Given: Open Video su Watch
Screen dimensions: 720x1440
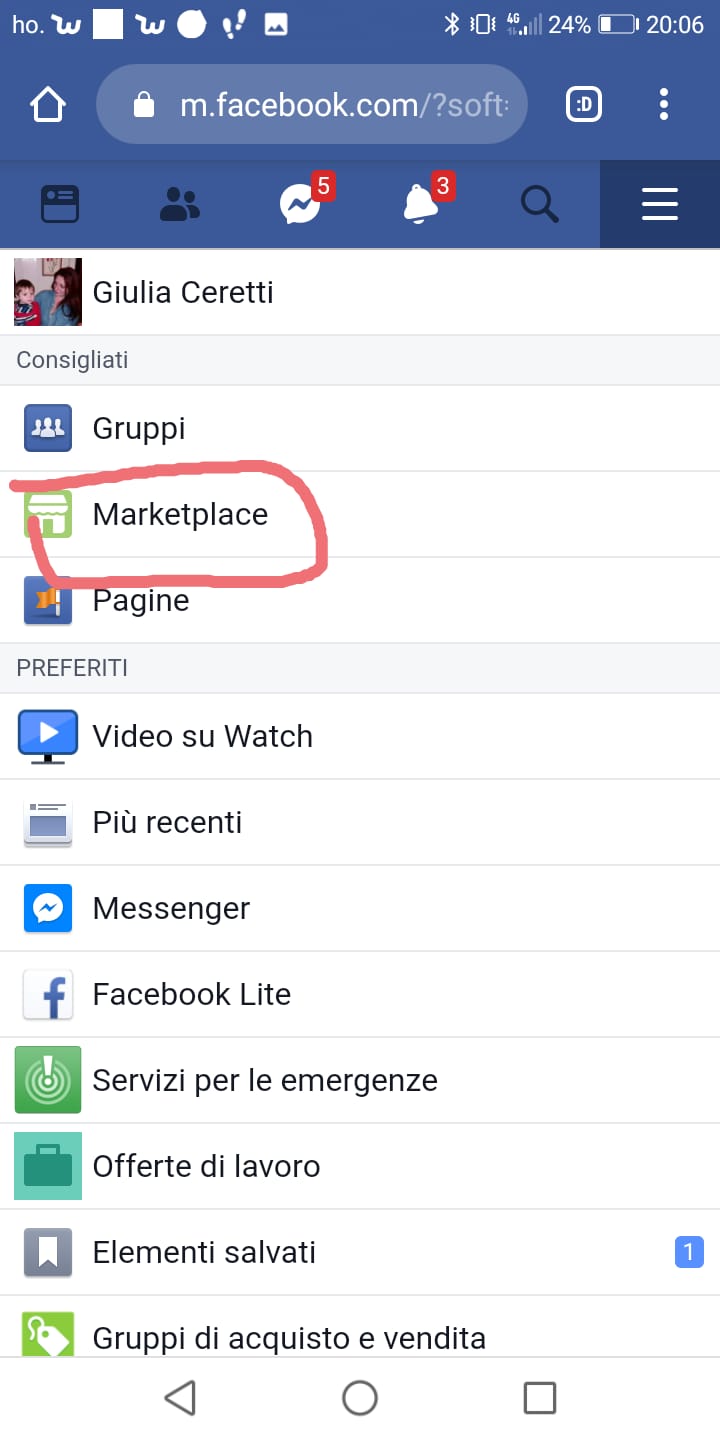Looking at the screenshot, I should (360, 736).
